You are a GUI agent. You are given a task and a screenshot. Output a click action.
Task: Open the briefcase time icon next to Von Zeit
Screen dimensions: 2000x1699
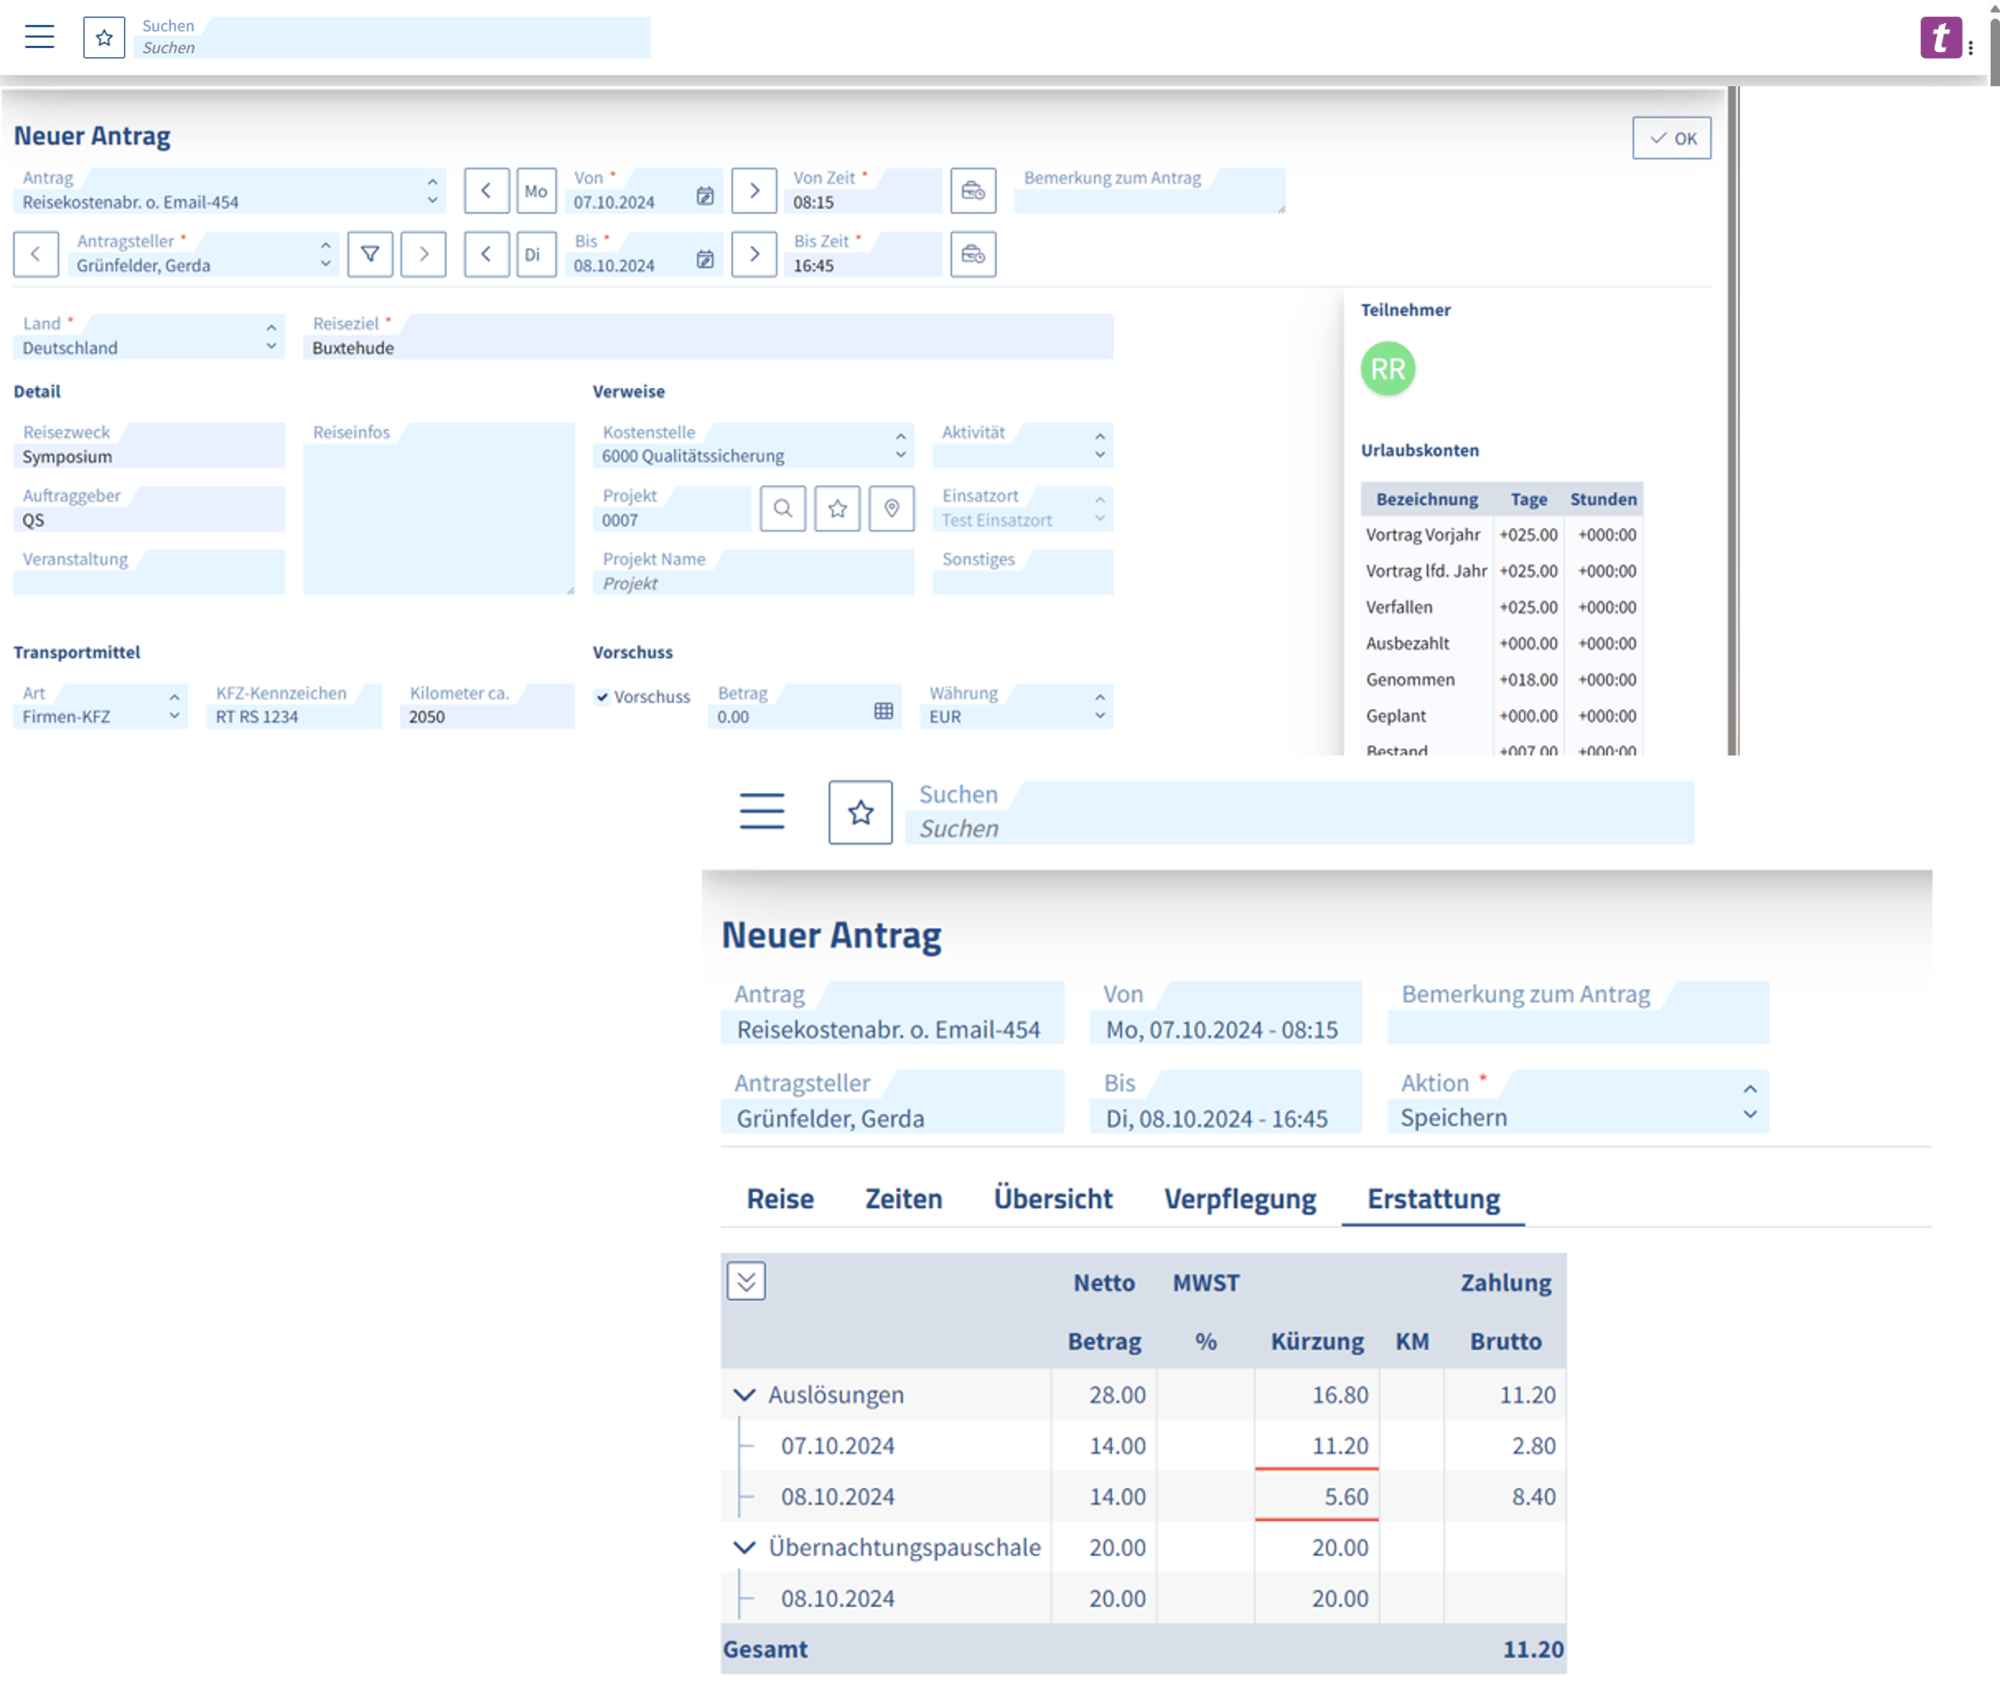pos(974,191)
